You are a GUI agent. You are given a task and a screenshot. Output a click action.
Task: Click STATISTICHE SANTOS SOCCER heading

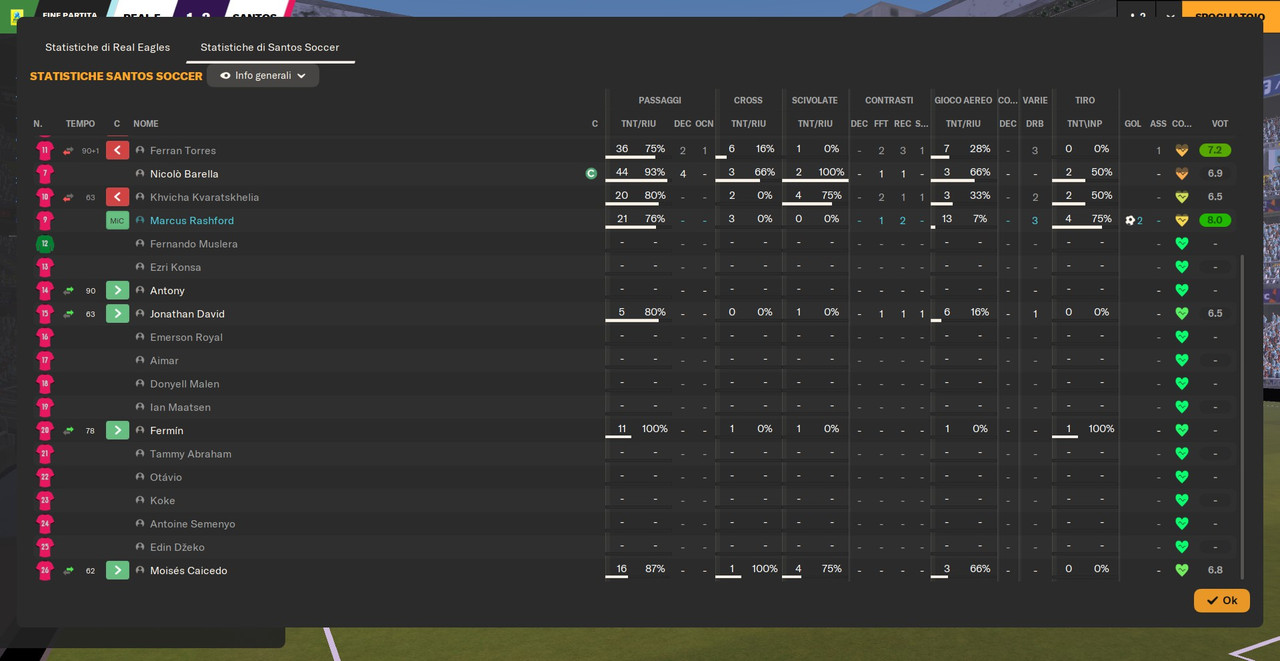tap(116, 76)
